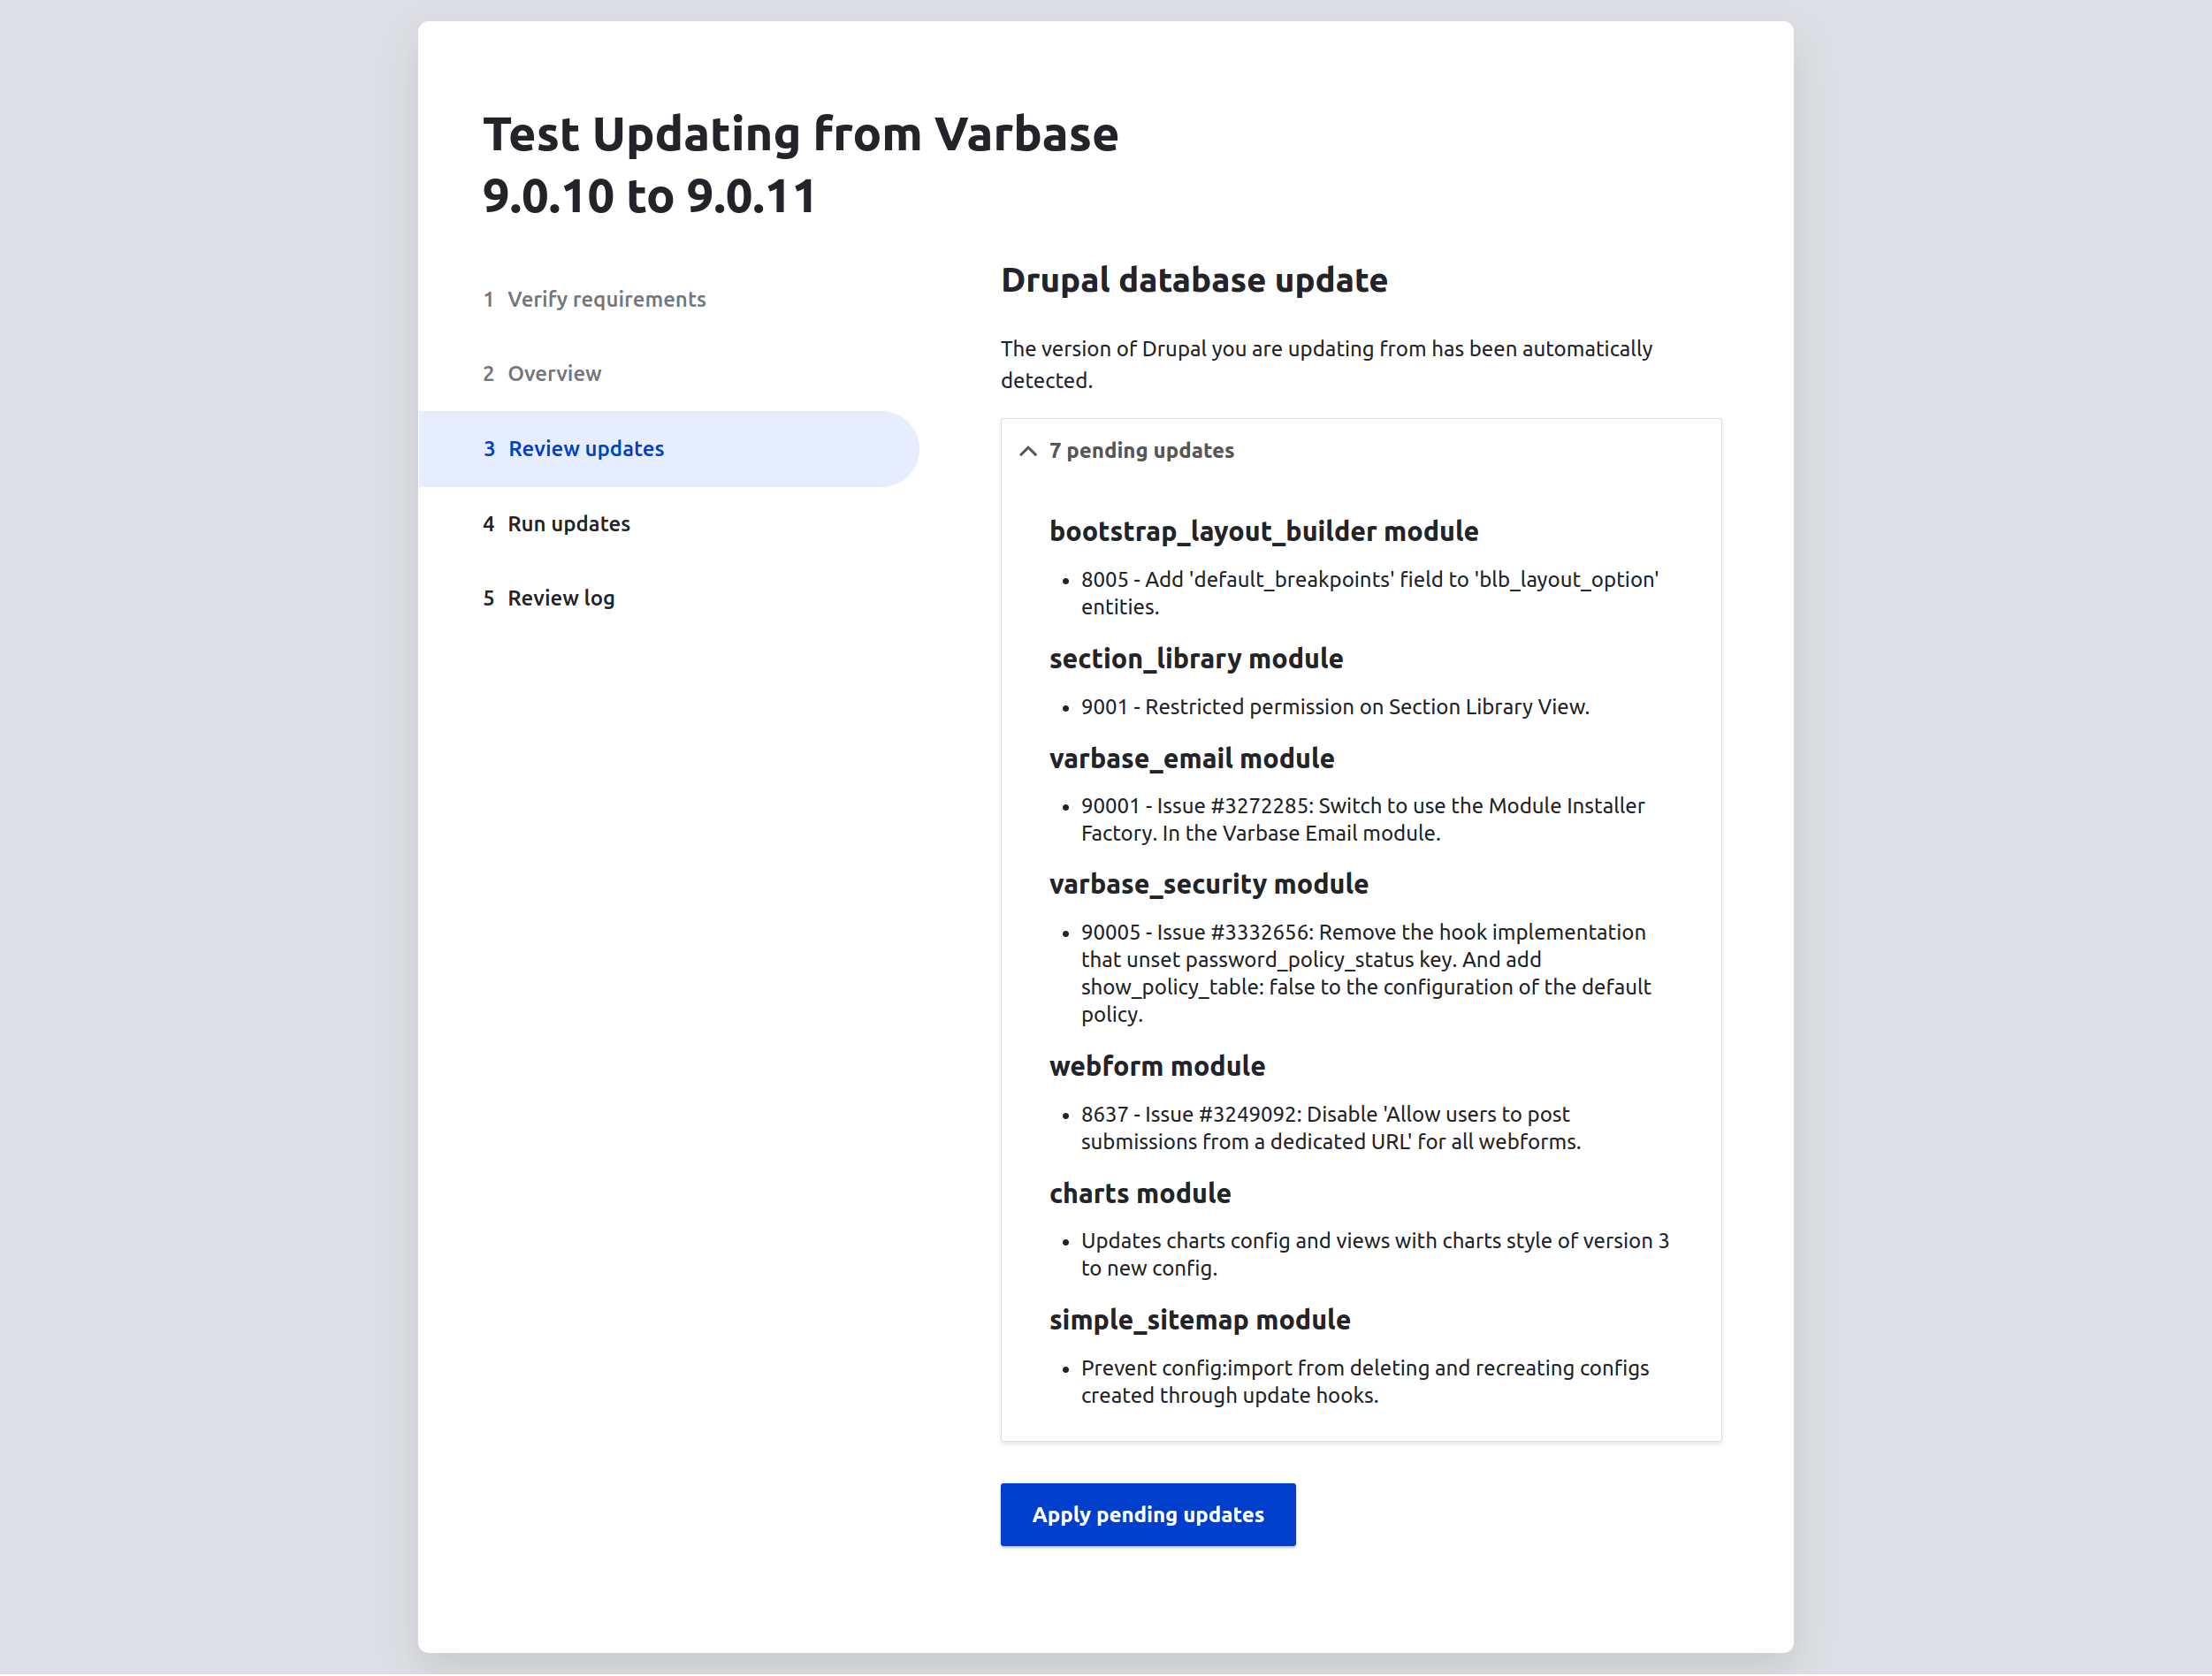Click the webform module heading
Screen dimensions: 2212x1676
click(1156, 1066)
